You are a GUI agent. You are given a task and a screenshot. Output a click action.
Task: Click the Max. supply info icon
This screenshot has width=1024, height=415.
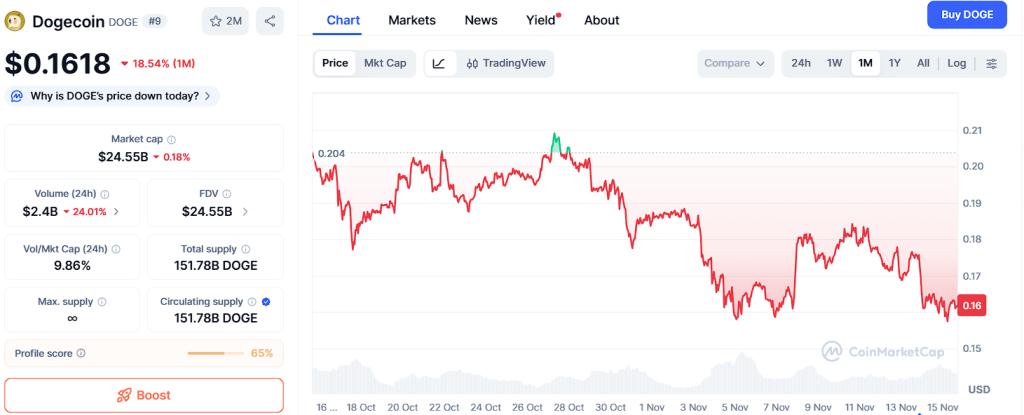(102, 301)
